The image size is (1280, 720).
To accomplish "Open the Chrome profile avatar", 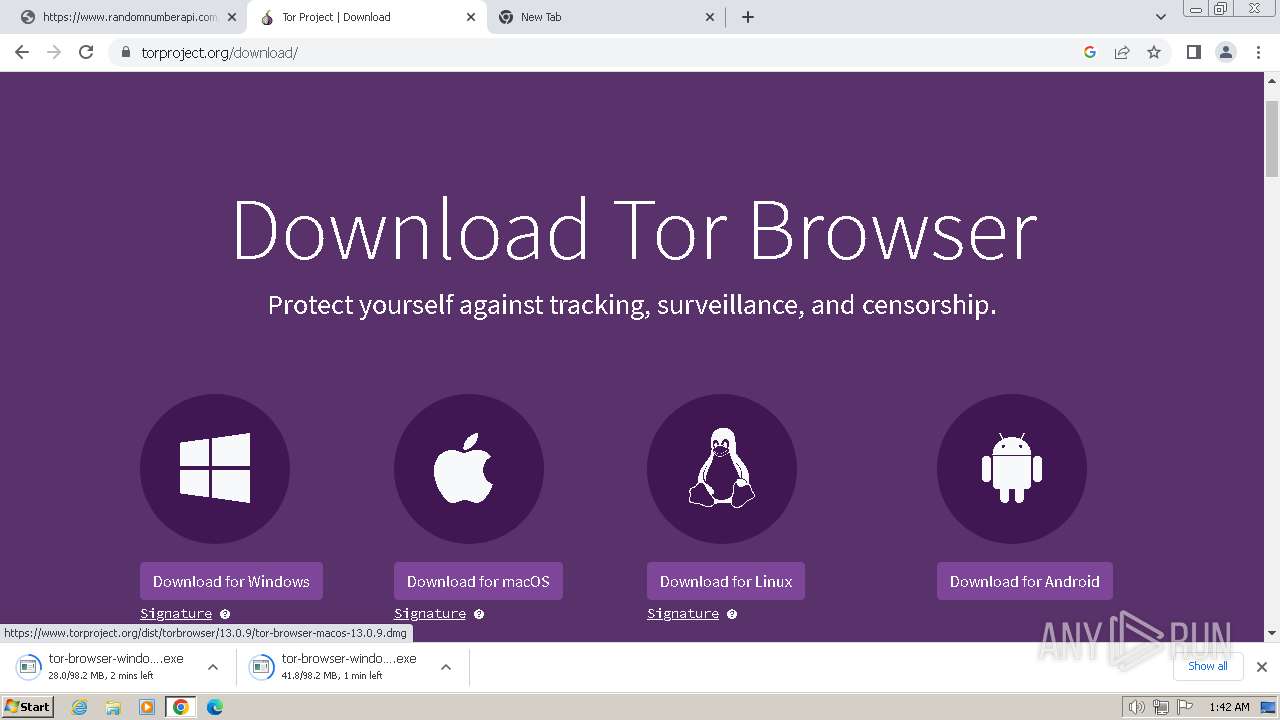I will point(1226,52).
